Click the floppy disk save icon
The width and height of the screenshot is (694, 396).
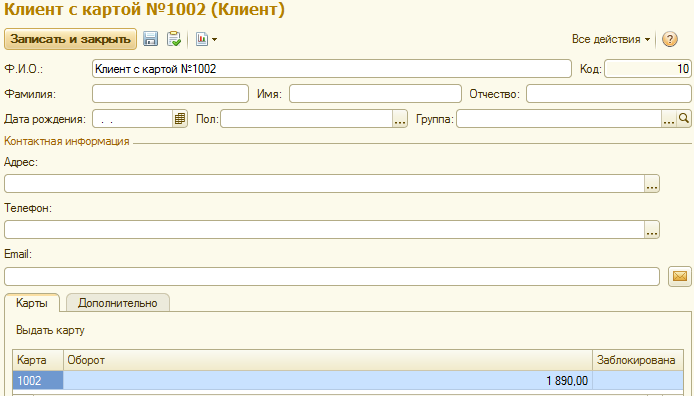pyautogui.click(x=150, y=39)
